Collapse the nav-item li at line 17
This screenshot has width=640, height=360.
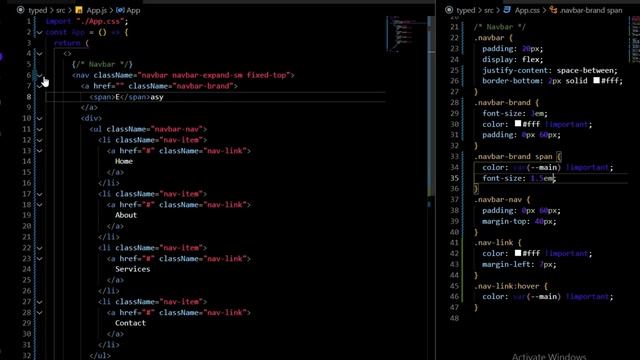[40, 194]
